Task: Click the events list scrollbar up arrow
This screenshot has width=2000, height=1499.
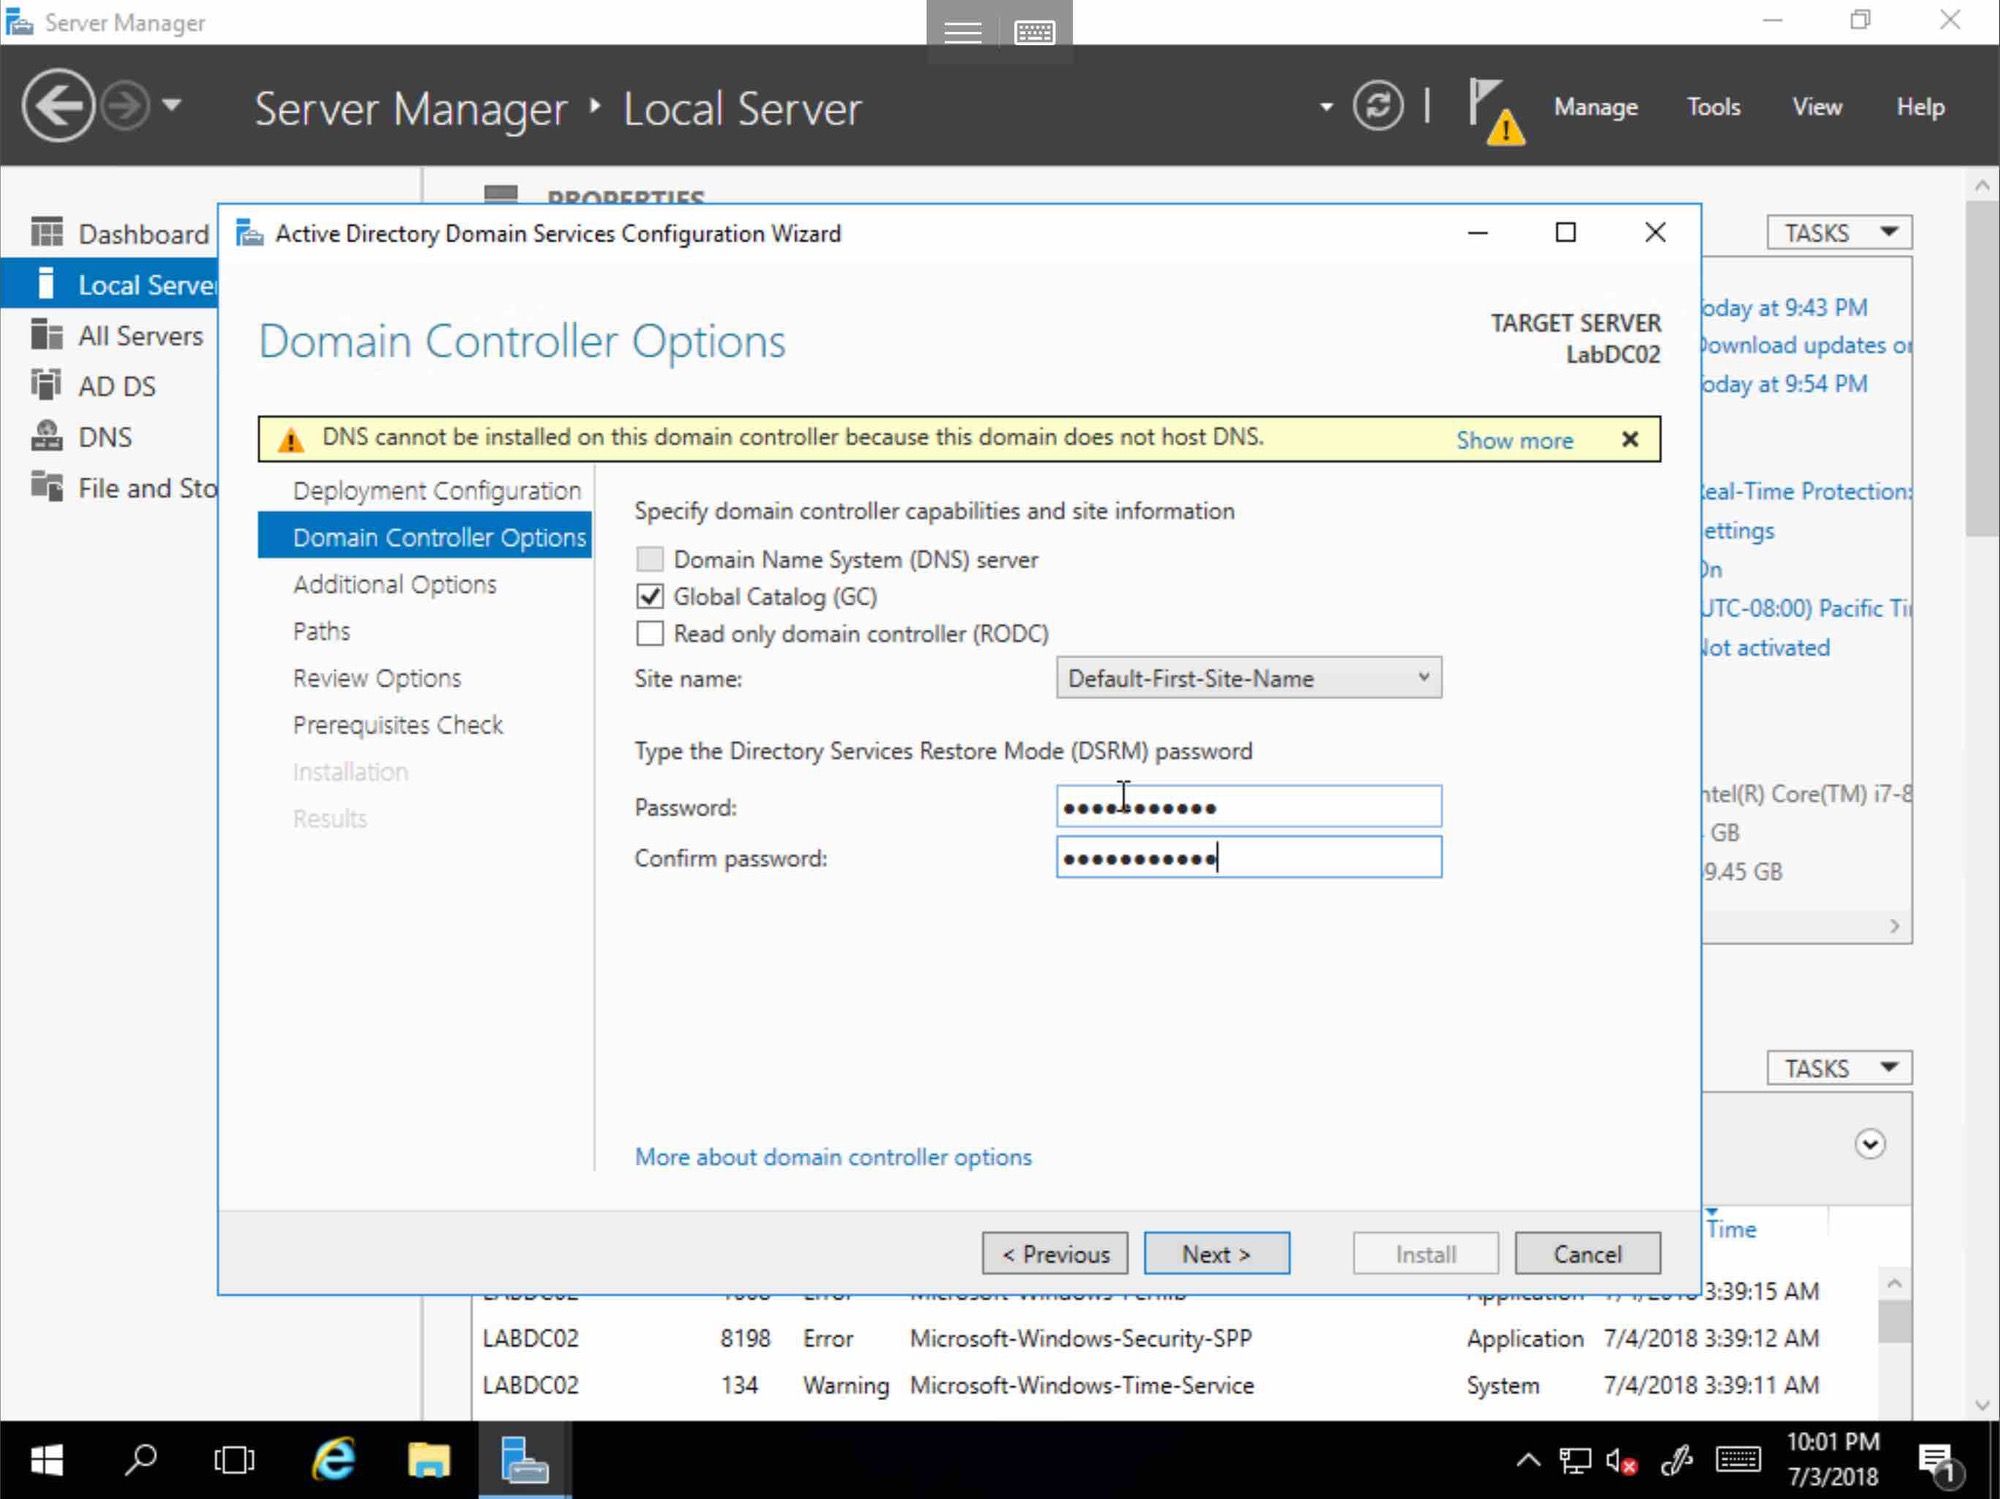Action: (1894, 1283)
